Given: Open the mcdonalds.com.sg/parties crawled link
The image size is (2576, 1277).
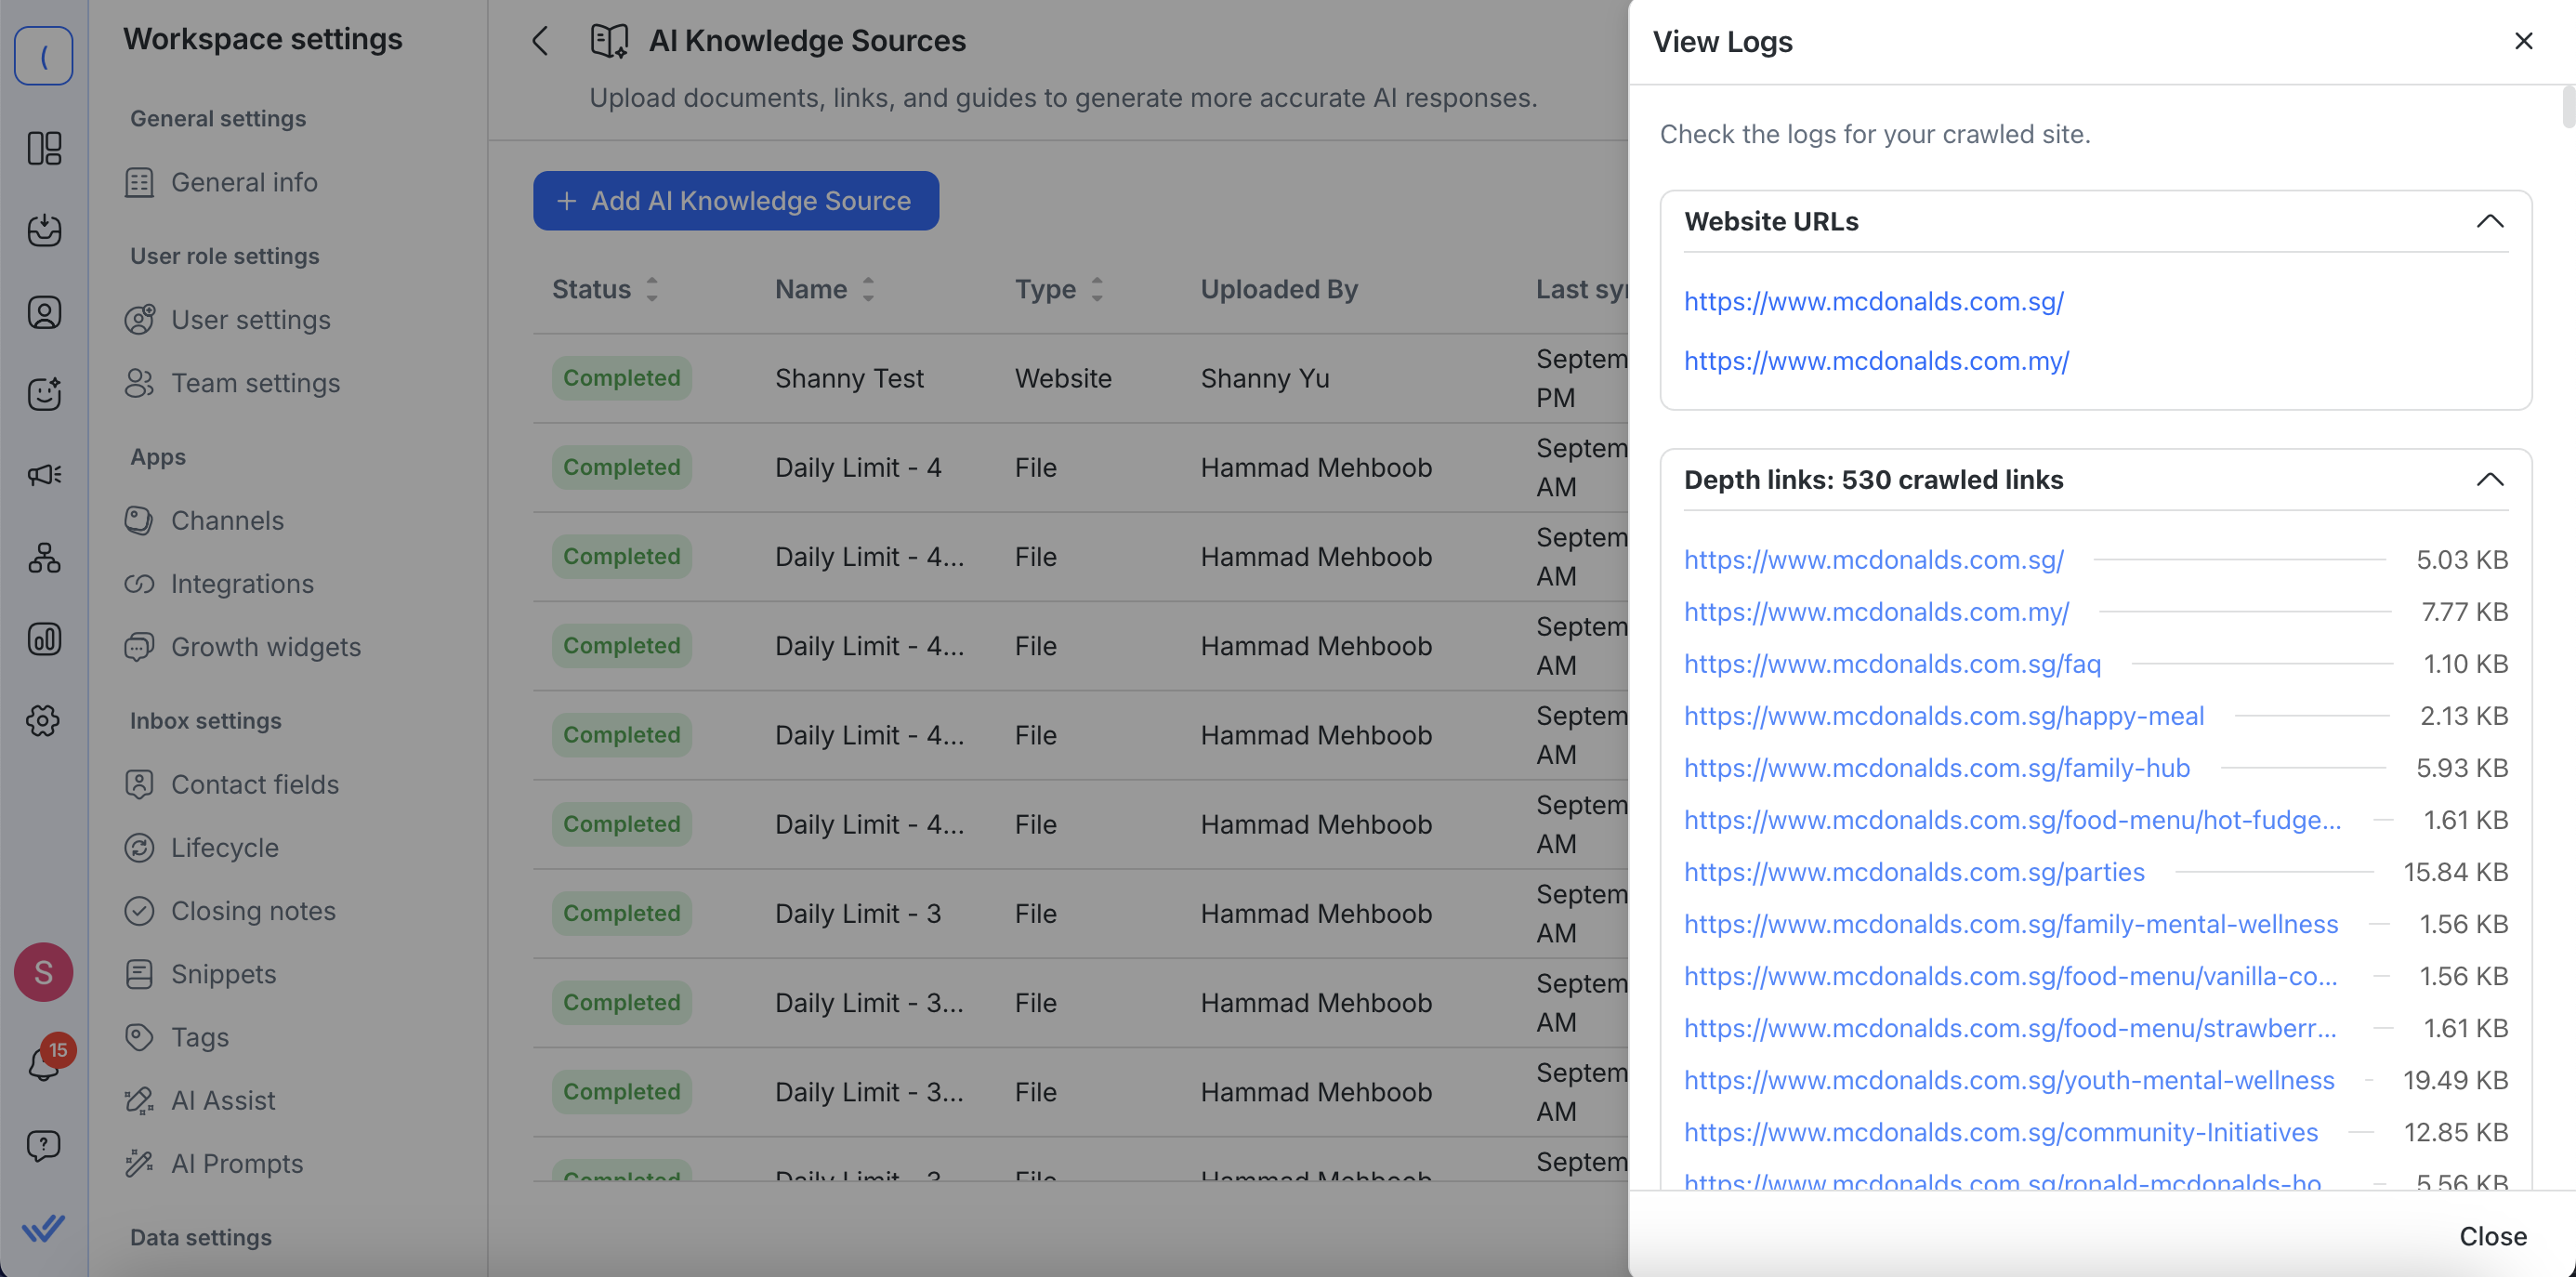Looking at the screenshot, I should coord(1914,872).
